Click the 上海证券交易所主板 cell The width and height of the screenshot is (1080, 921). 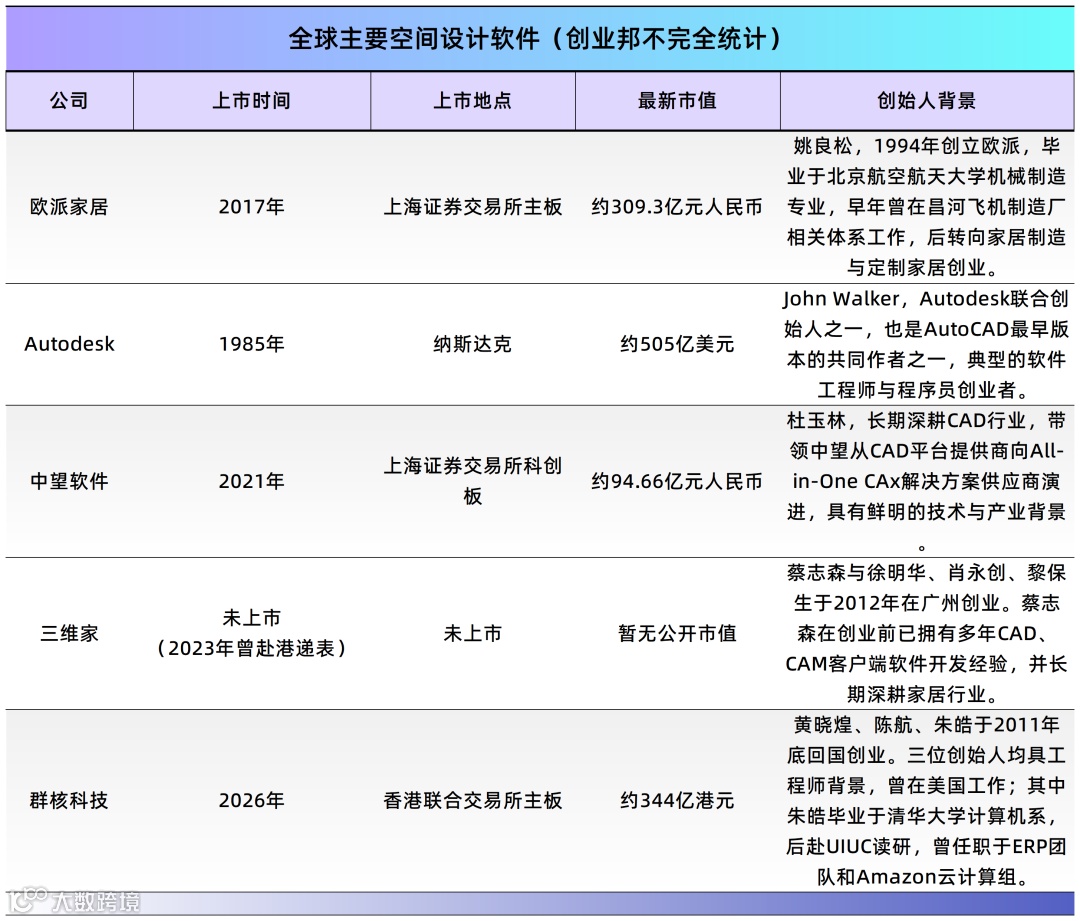point(472,207)
